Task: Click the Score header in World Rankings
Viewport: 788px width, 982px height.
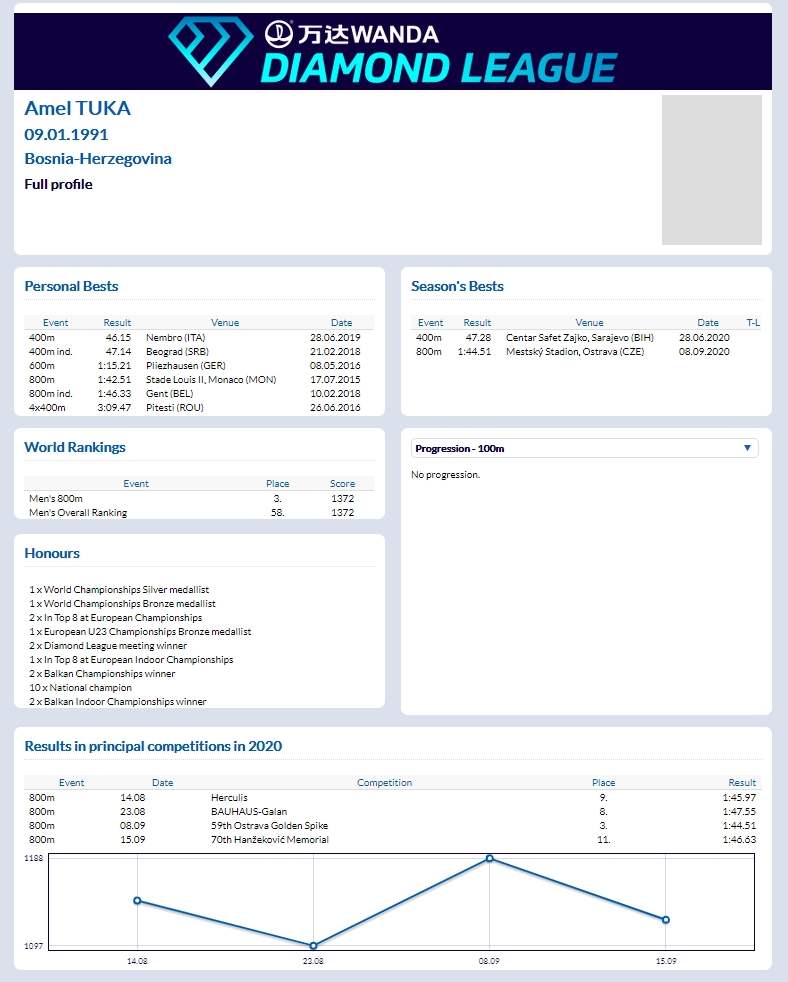Action: click(342, 483)
